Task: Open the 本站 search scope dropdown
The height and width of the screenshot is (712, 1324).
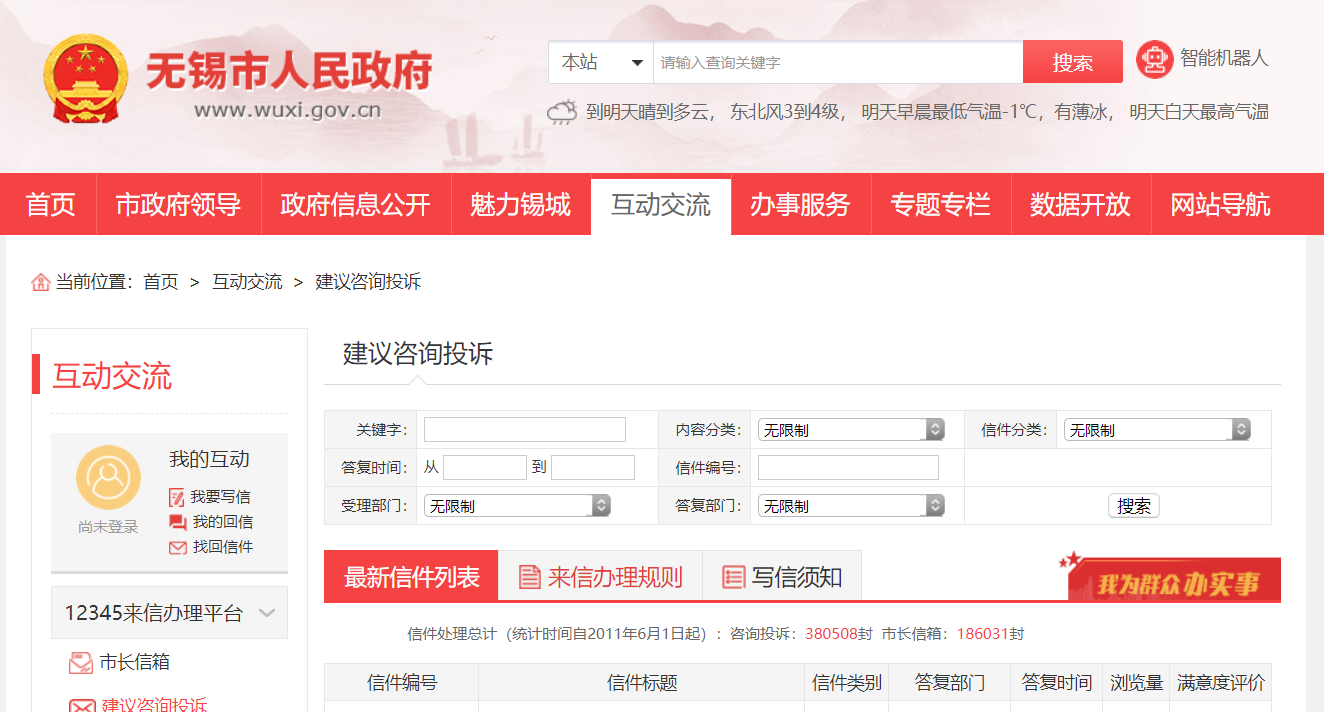Action: pyautogui.click(x=601, y=62)
